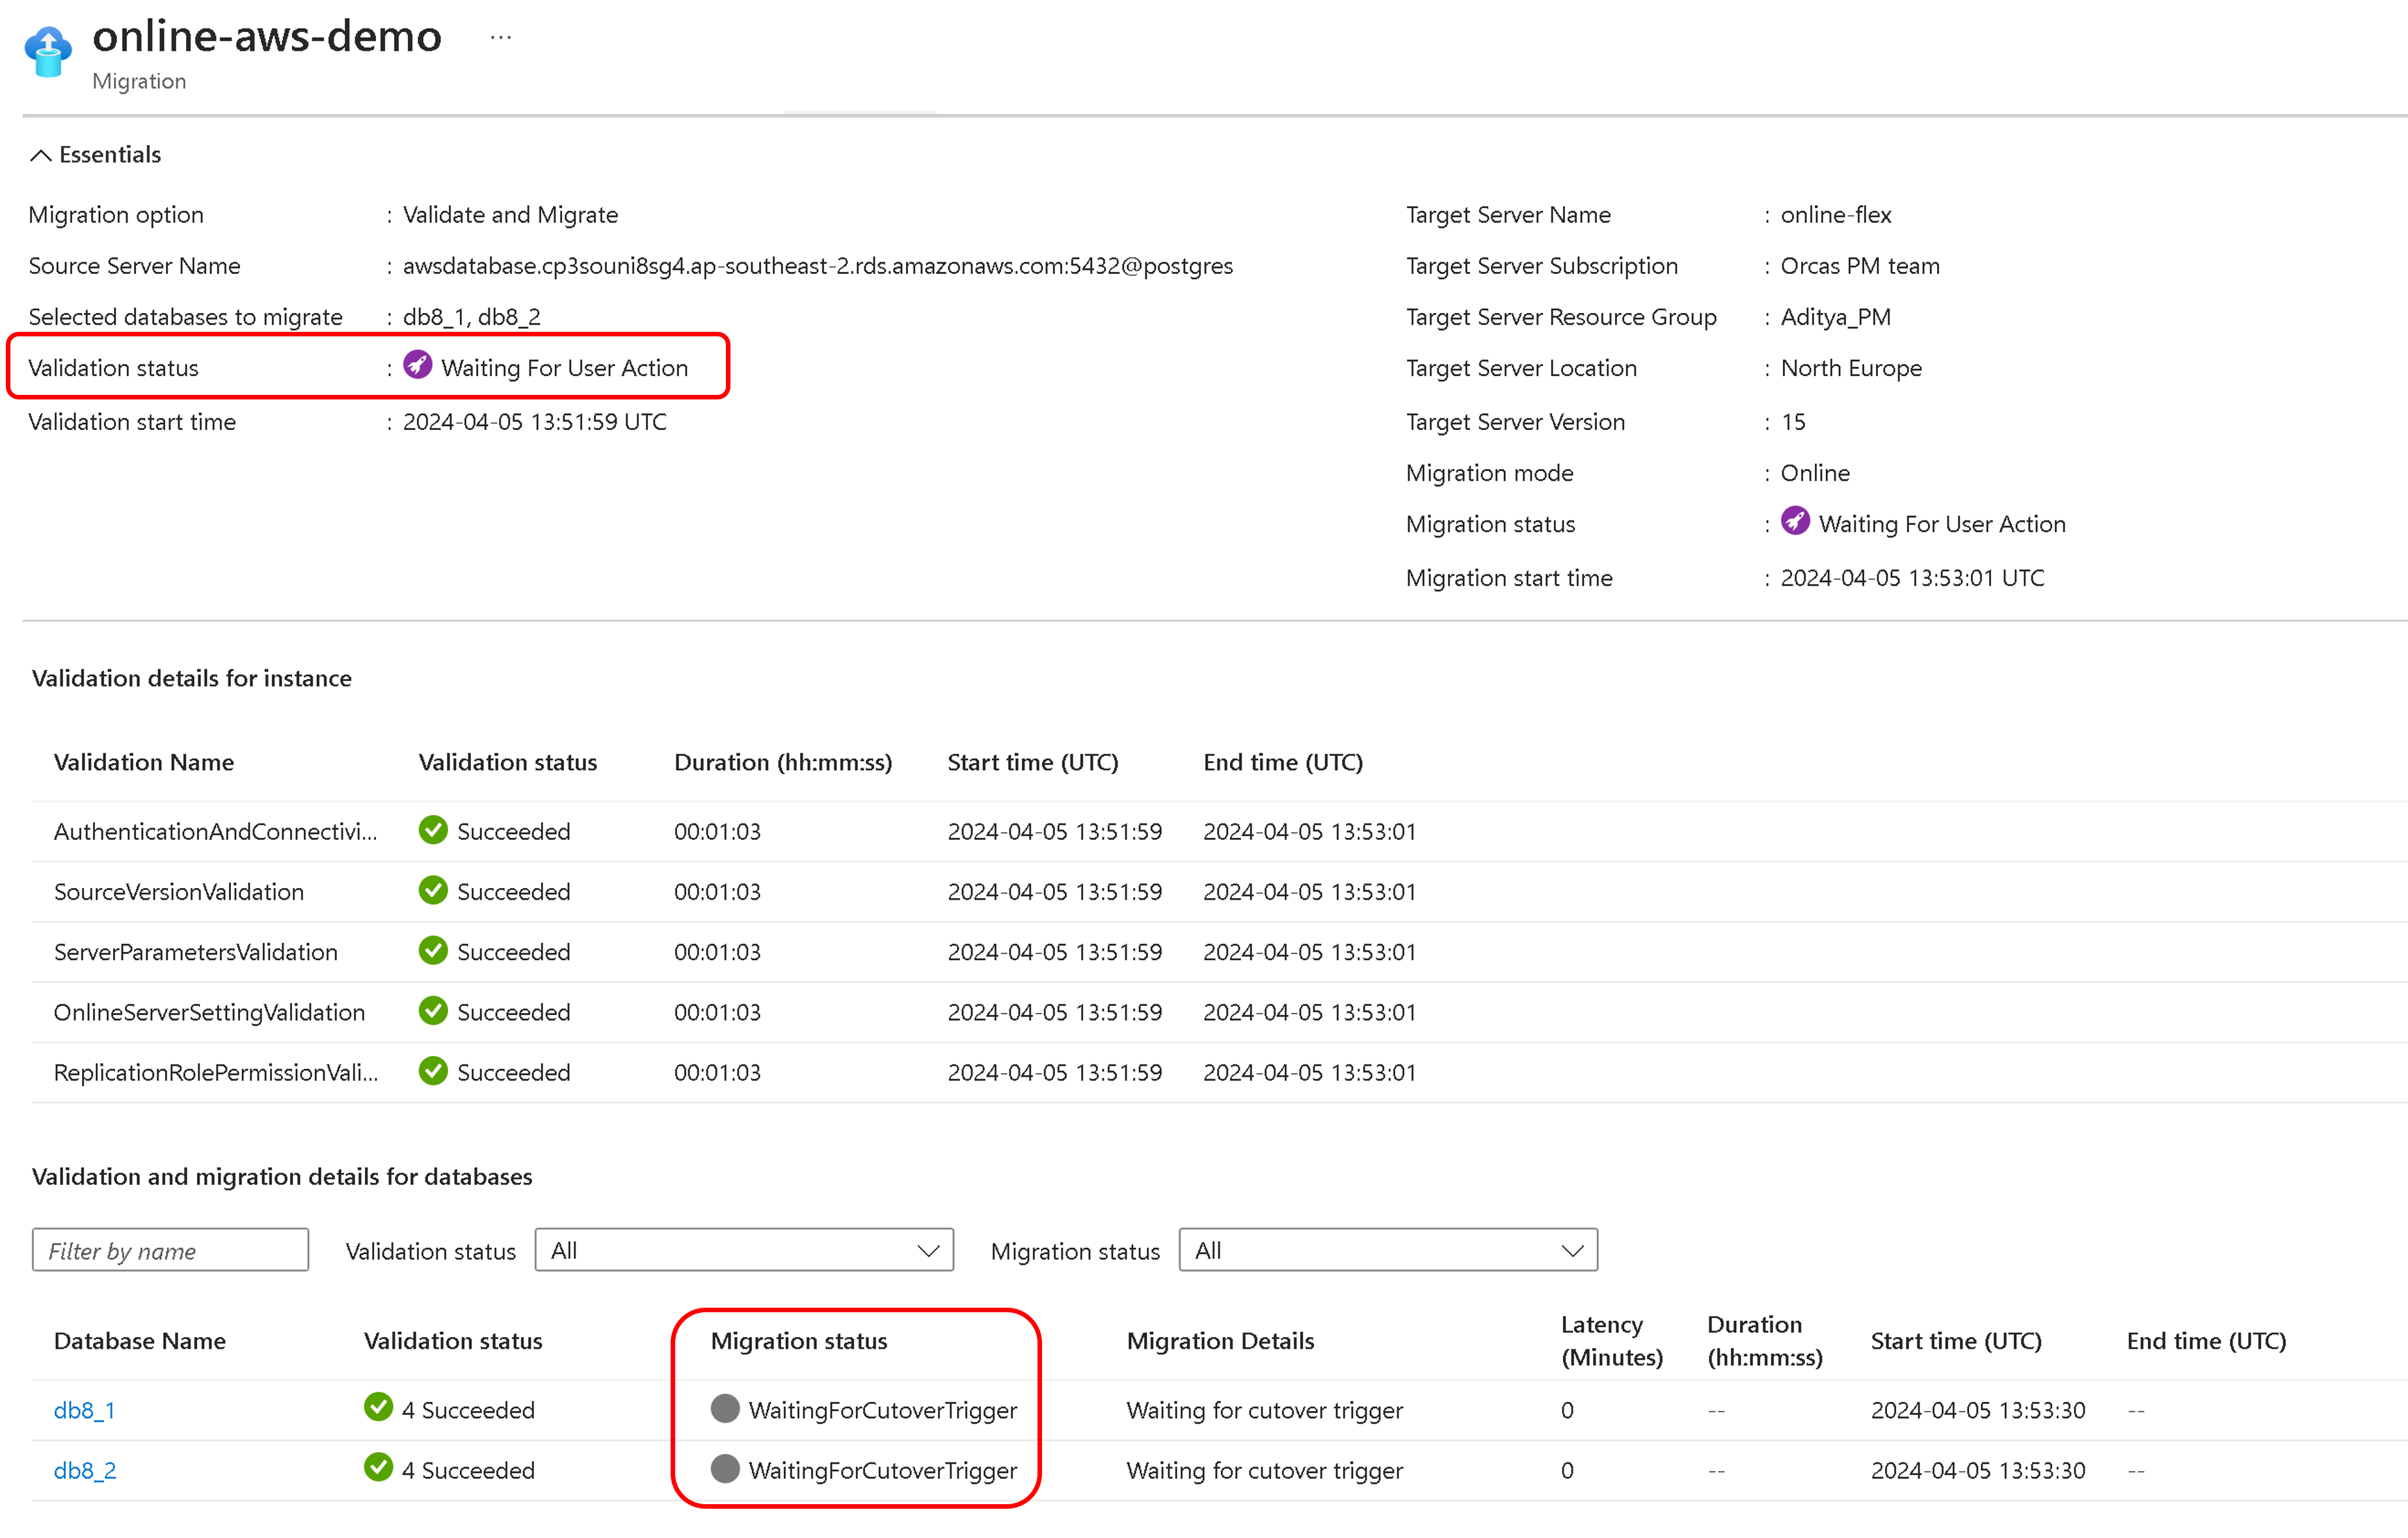The image size is (2408, 1538).
Task: Click the Database Name column header
Action: point(140,1341)
